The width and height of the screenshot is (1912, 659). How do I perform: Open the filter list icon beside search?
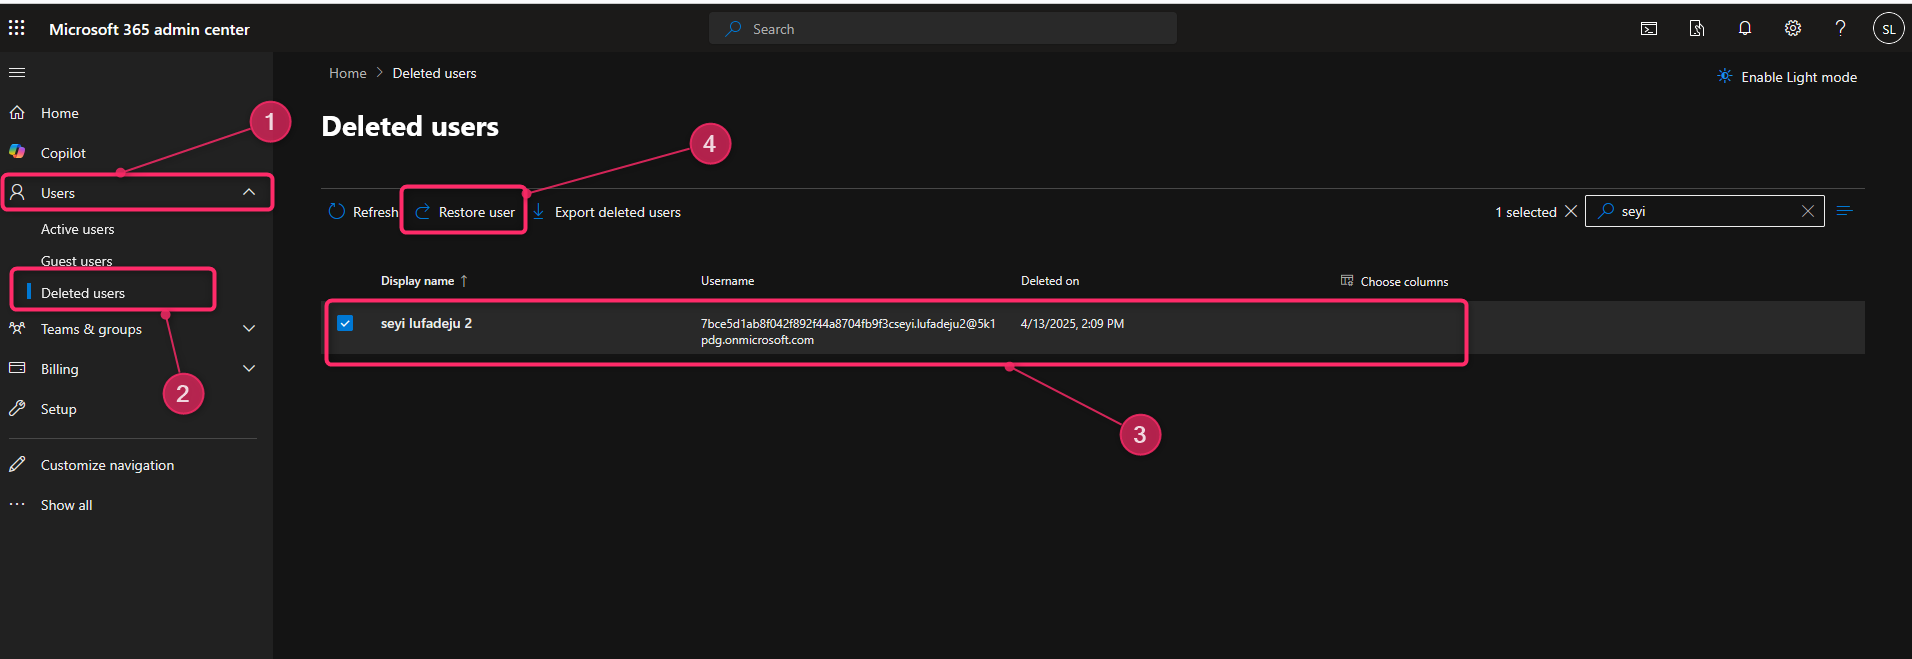(1845, 210)
